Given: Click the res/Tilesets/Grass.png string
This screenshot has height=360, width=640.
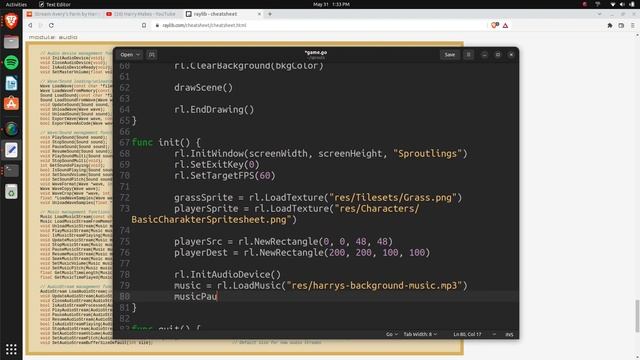Looking at the screenshot, I should pyautogui.click(x=393, y=198).
